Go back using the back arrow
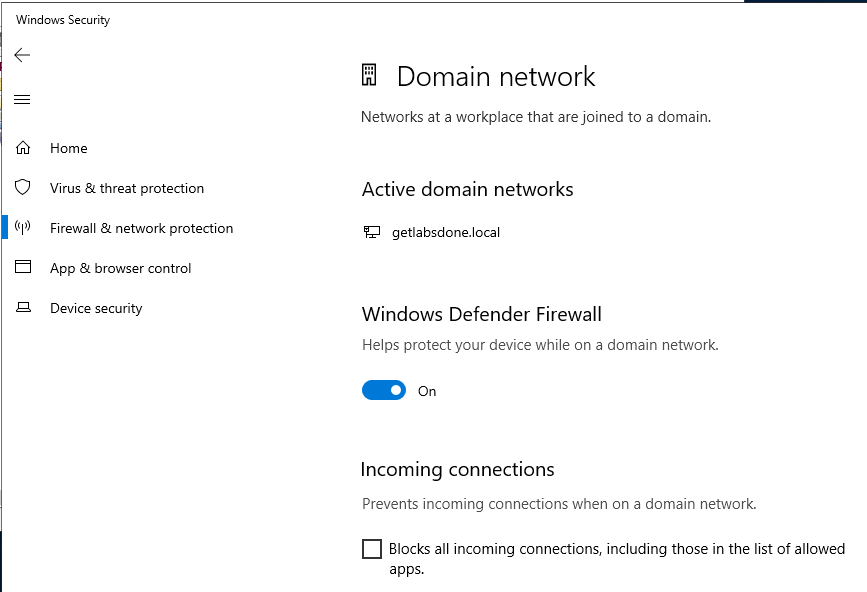The height and width of the screenshot is (592, 867). (22, 55)
